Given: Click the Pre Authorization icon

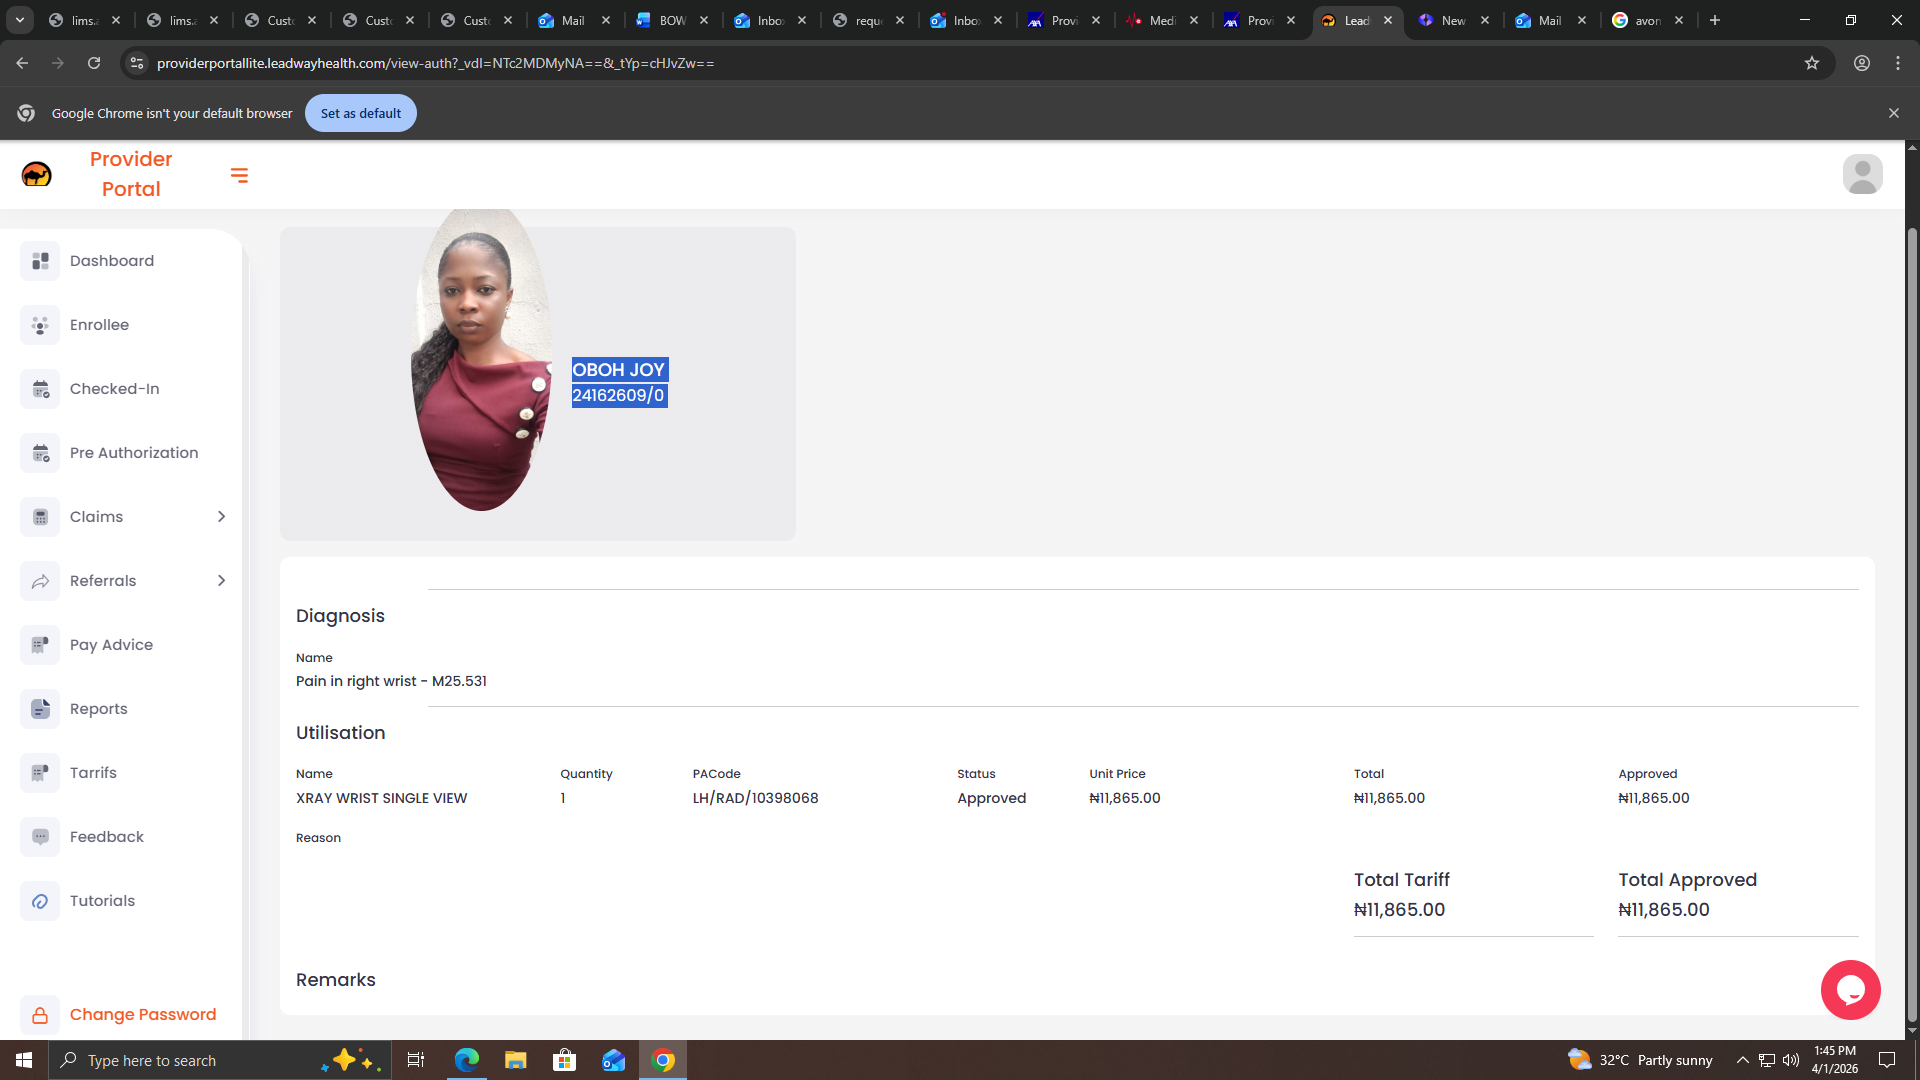Looking at the screenshot, I should [x=40, y=453].
